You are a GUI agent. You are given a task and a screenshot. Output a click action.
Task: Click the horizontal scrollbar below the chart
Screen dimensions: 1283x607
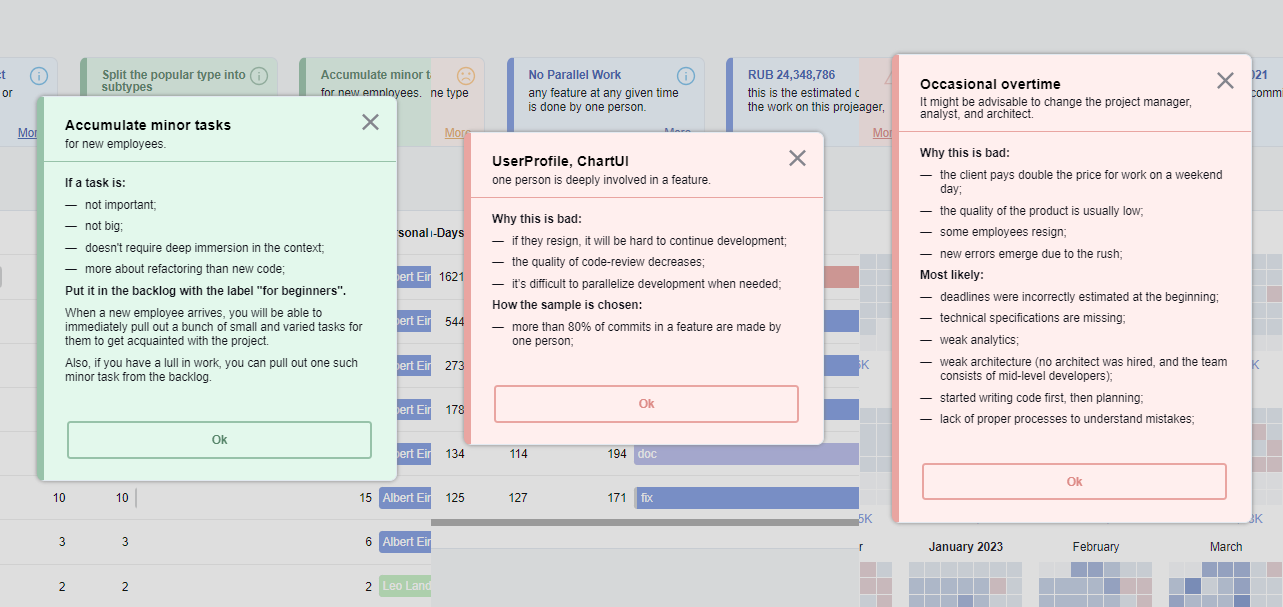[644, 522]
